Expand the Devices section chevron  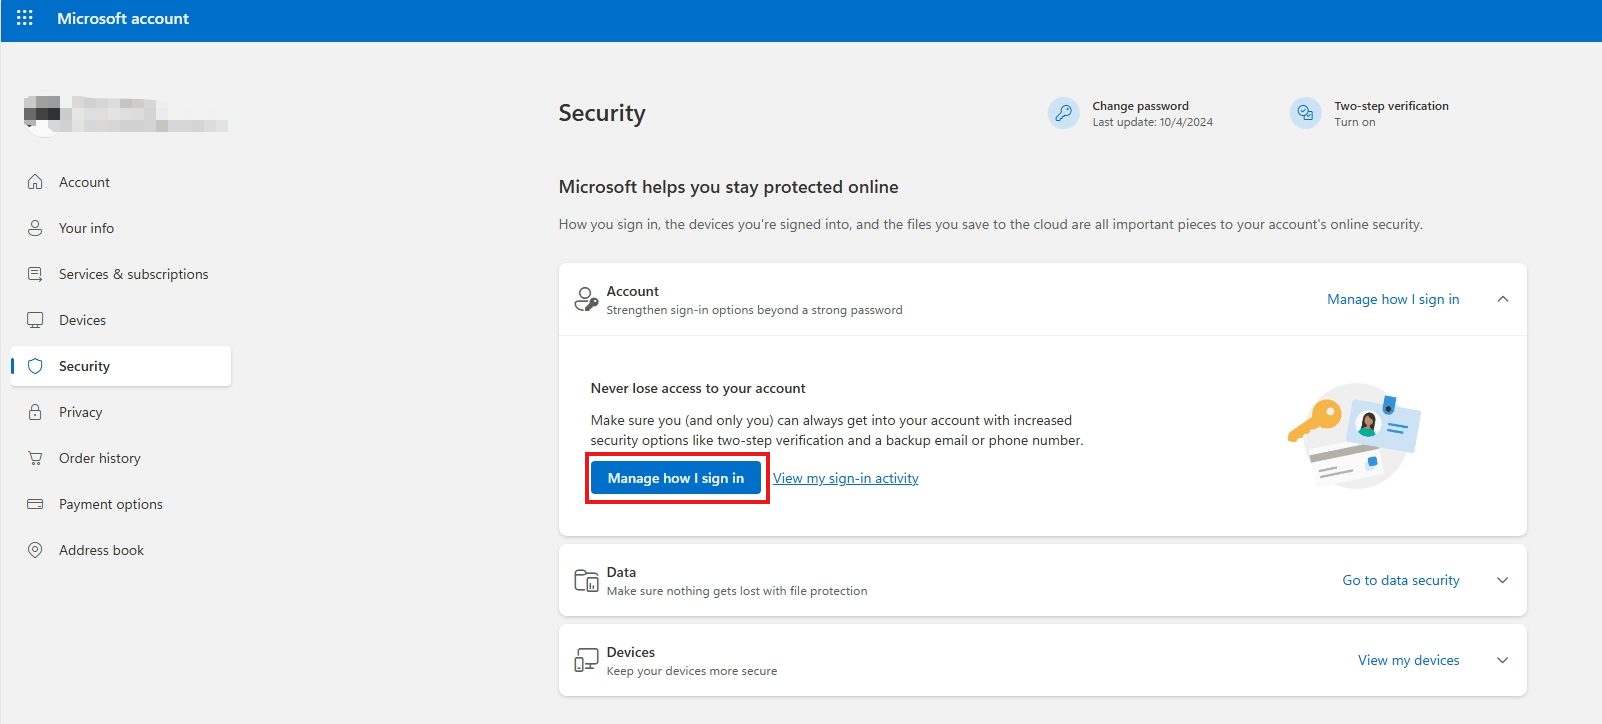click(1503, 660)
